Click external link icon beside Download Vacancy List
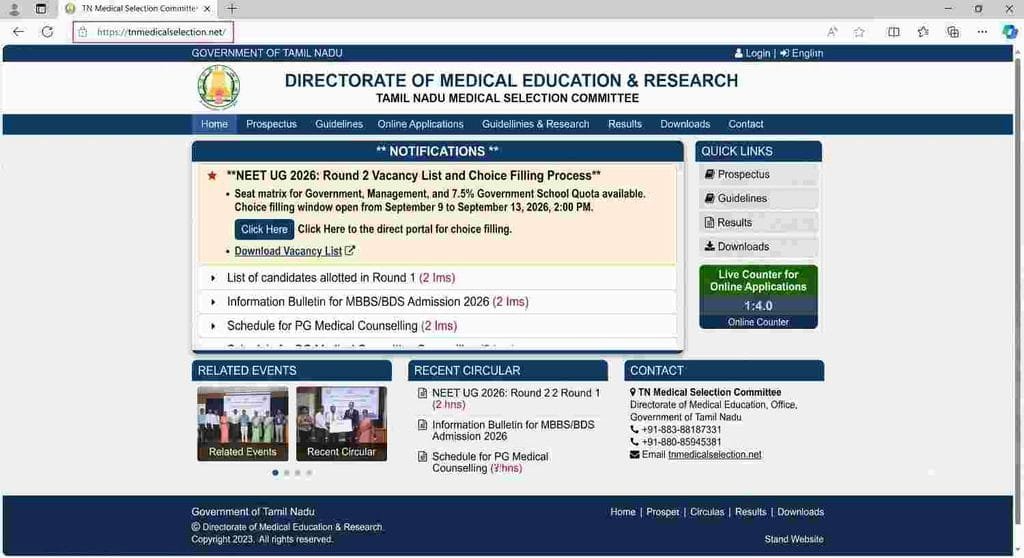The width and height of the screenshot is (1024, 558). [350, 251]
